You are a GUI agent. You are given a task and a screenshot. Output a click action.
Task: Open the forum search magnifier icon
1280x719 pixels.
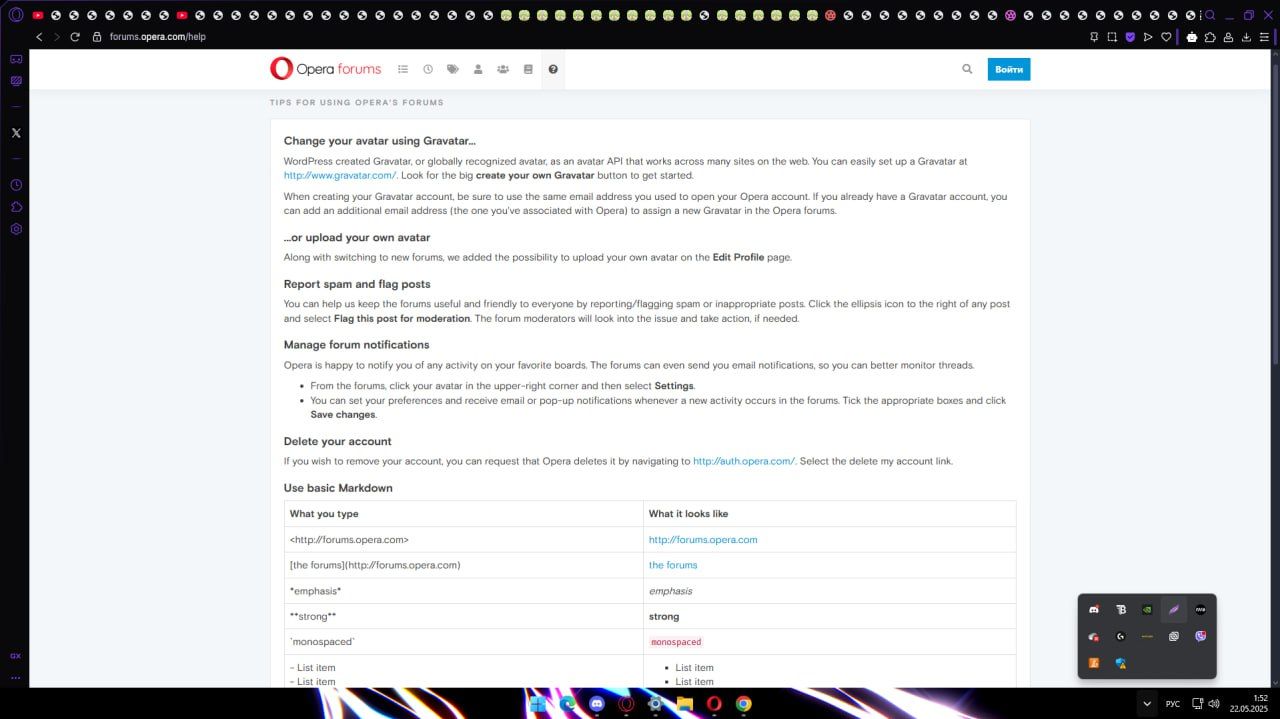point(967,69)
